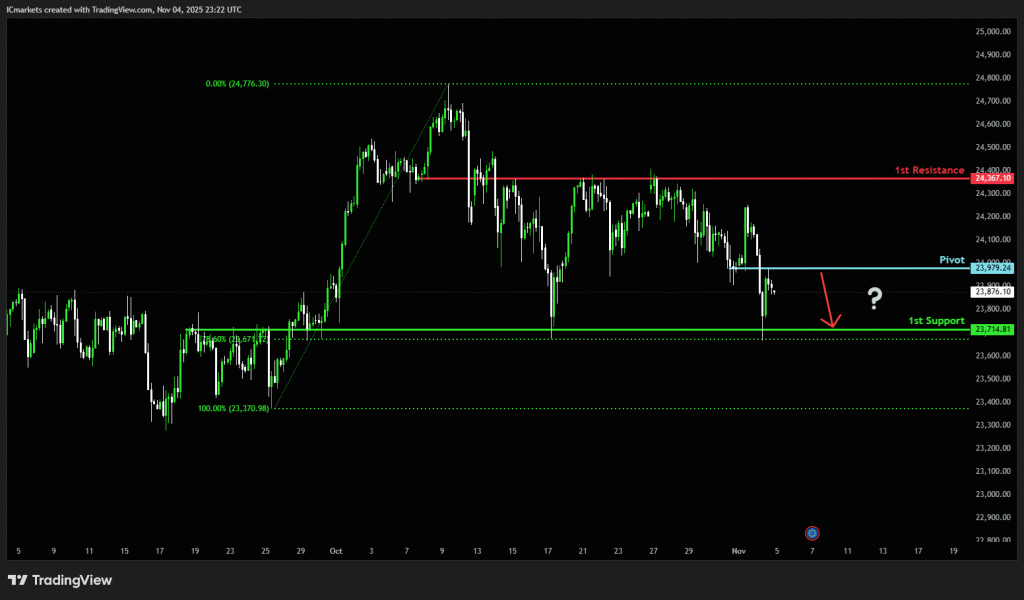Click the small round event marker near Nov 7

(x=812, y=533)
